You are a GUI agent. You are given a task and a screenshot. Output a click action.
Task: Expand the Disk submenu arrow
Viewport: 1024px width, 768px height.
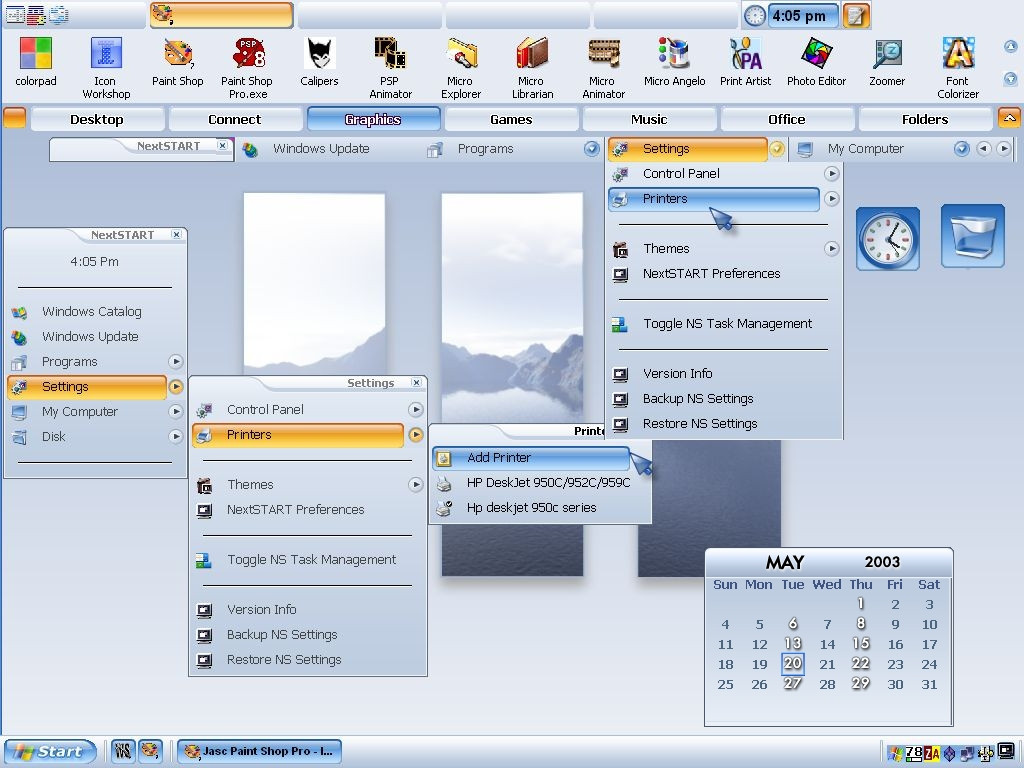point(175,436)
